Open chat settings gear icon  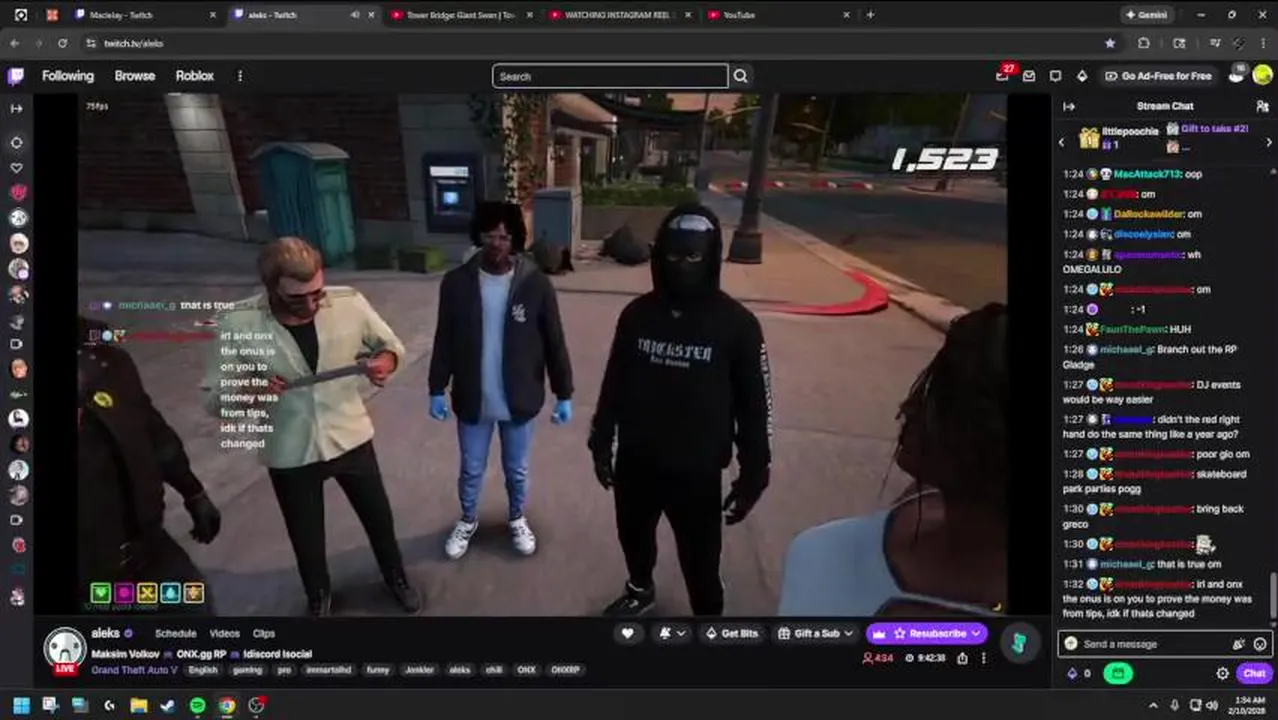tap(1222, 674)
